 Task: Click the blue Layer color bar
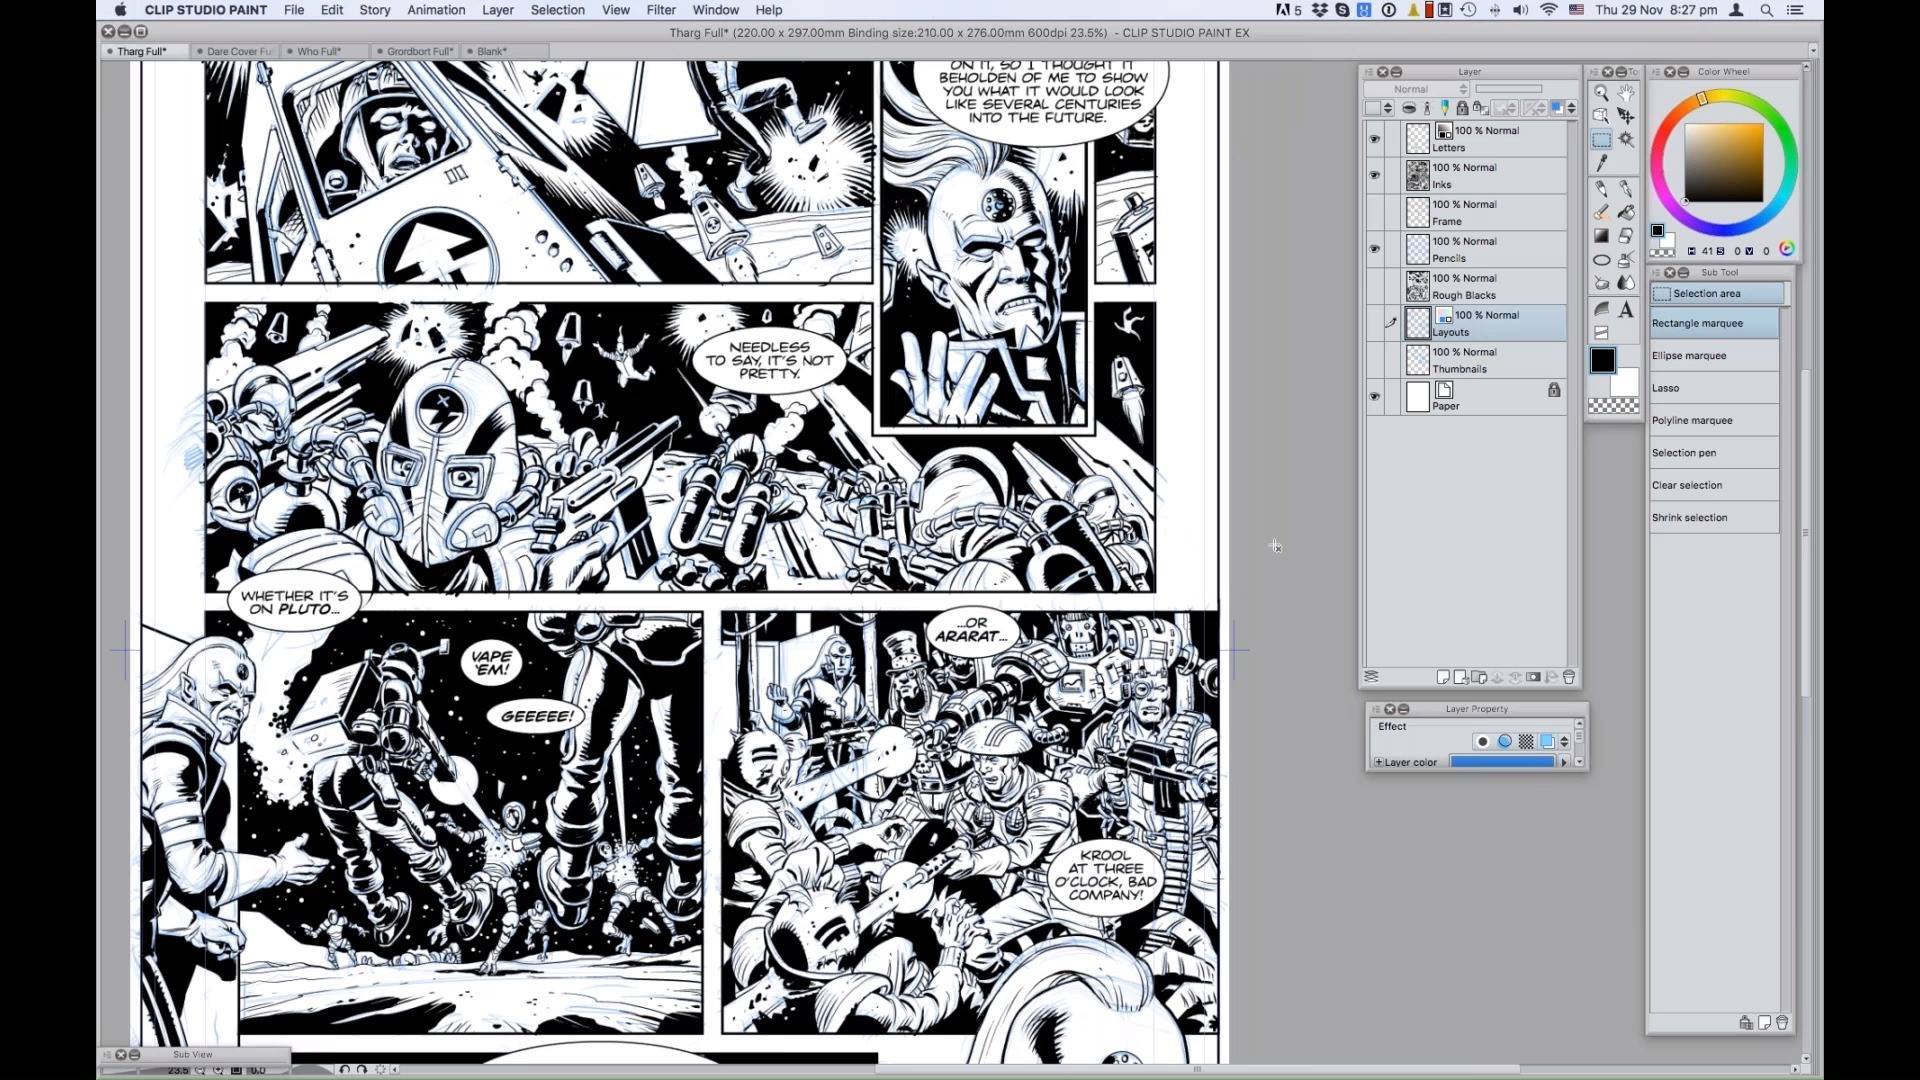1502,762
